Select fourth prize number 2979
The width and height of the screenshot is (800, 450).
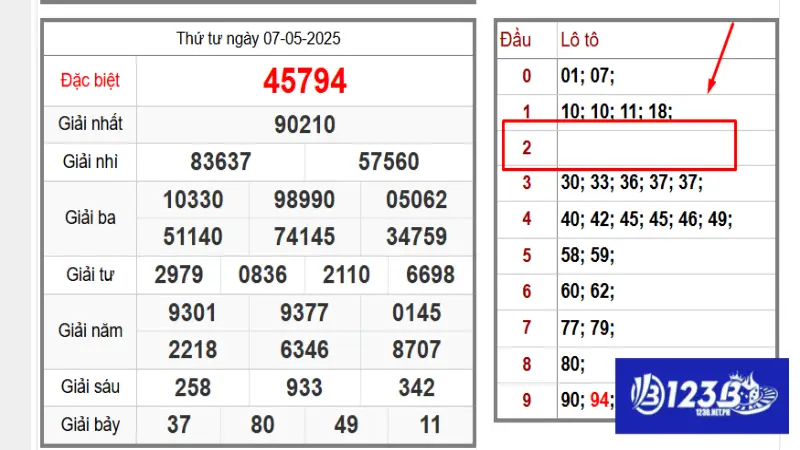(179, 275)
